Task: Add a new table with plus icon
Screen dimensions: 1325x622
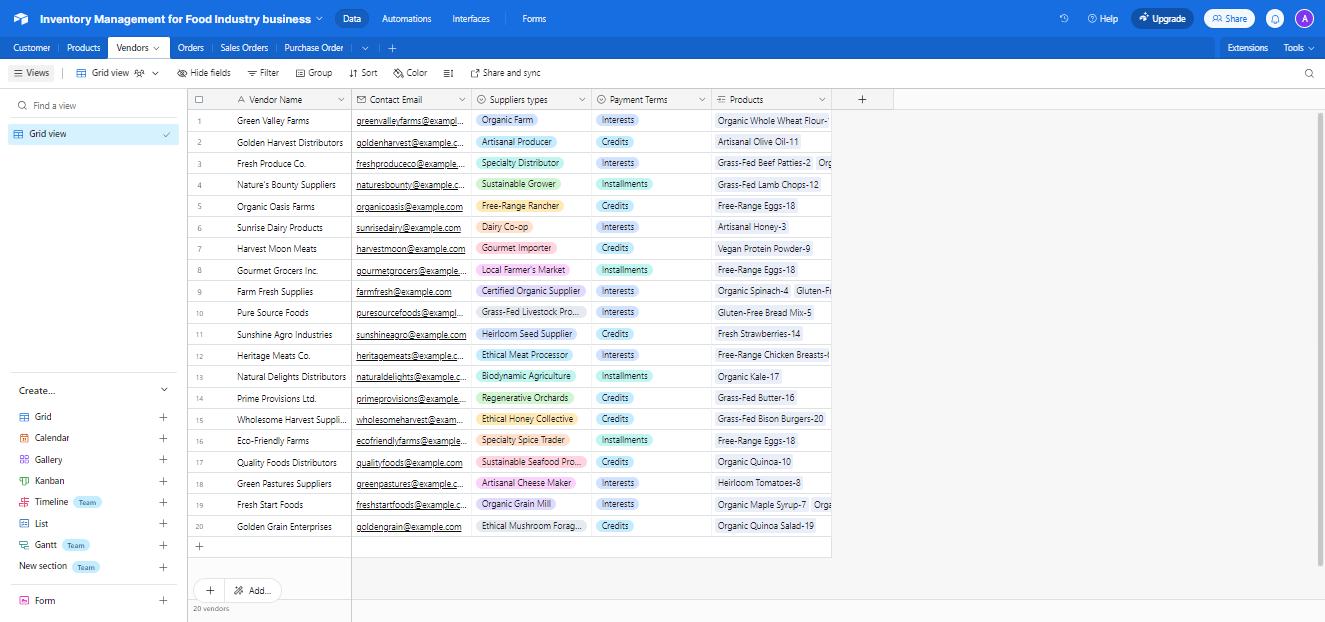Action: pos(392,48)
